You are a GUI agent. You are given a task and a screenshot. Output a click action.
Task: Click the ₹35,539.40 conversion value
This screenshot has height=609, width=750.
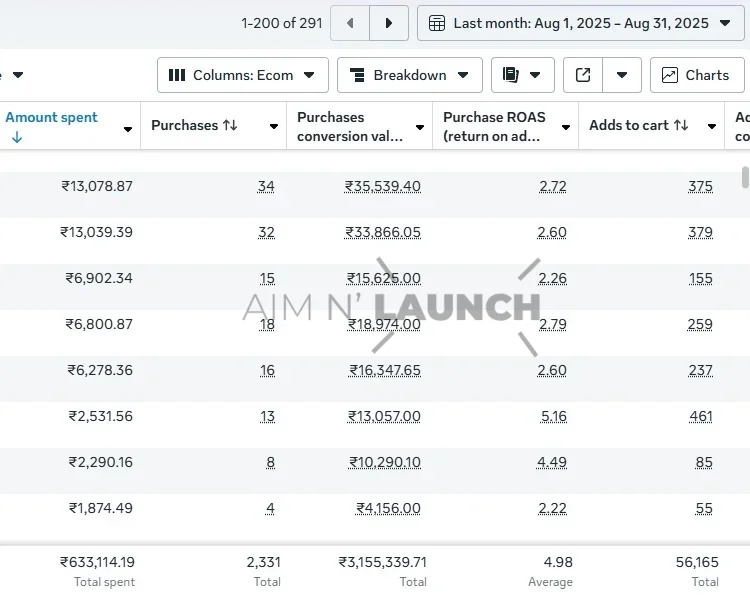pyautogui.click(x=383, y=187)
